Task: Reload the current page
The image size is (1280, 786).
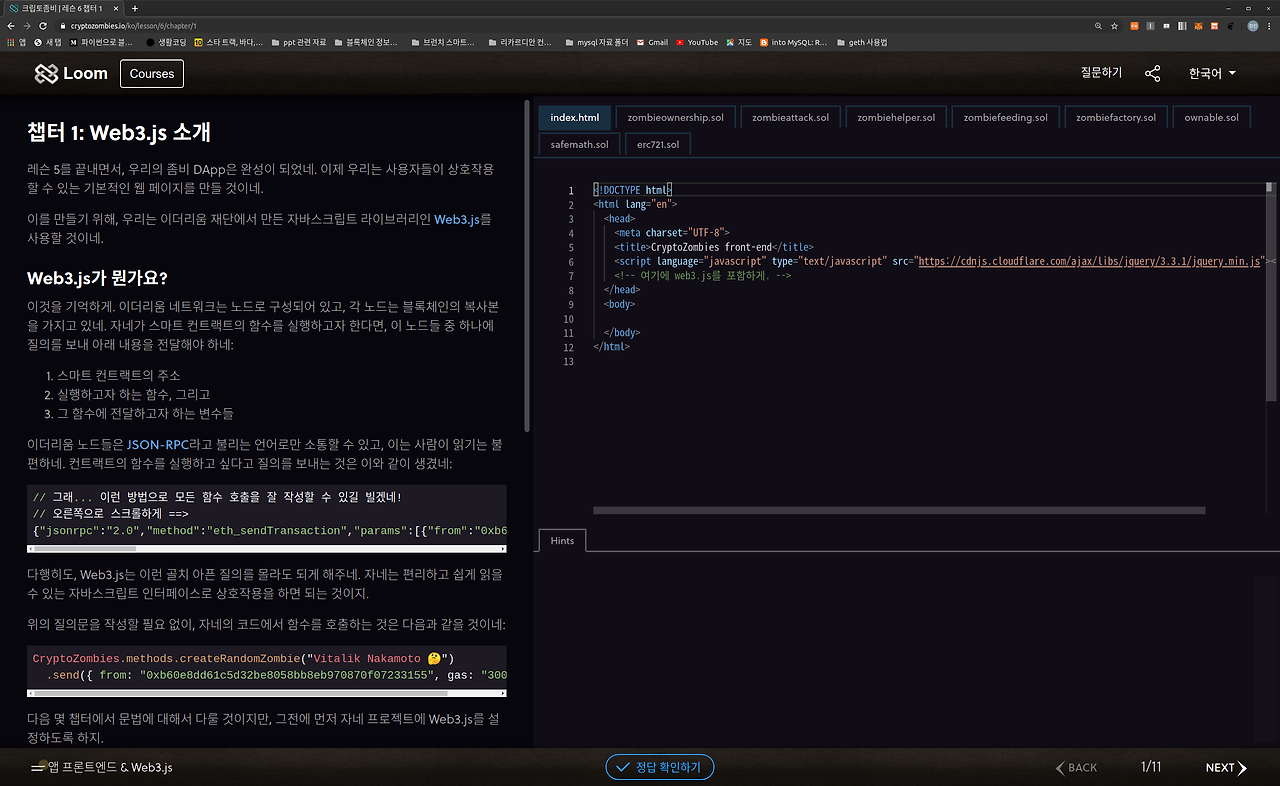Action: click(x=42, y=25)
